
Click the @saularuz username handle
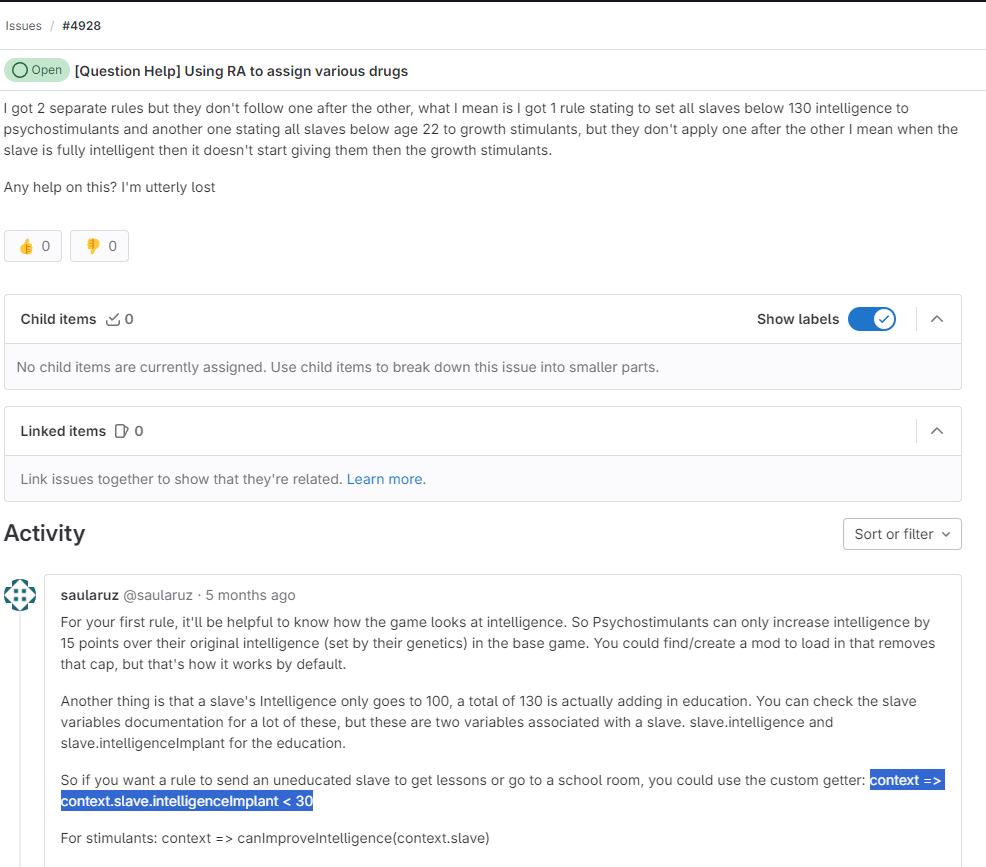(158, 595)
